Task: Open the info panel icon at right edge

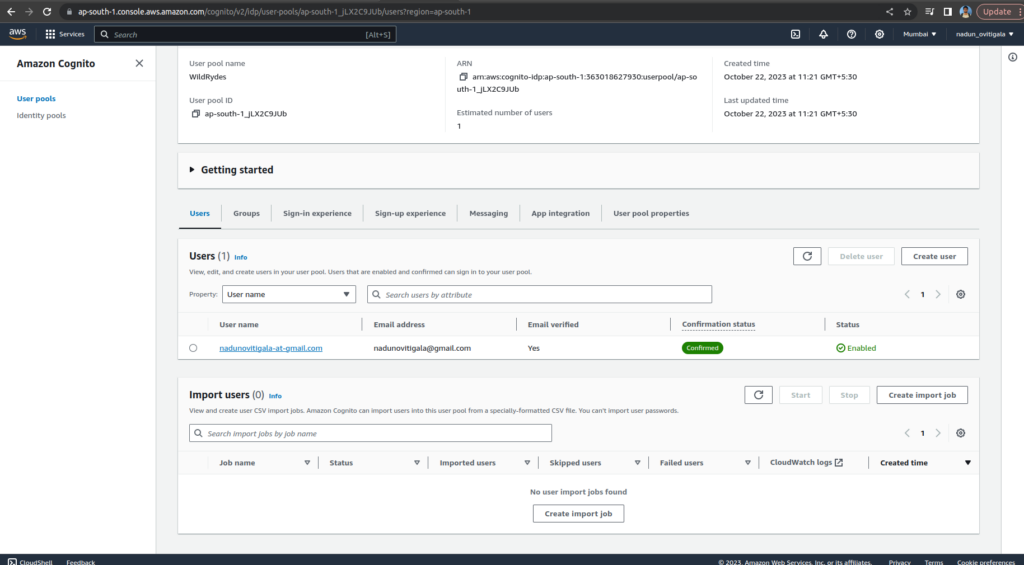Action: [x=1012, y=57]
